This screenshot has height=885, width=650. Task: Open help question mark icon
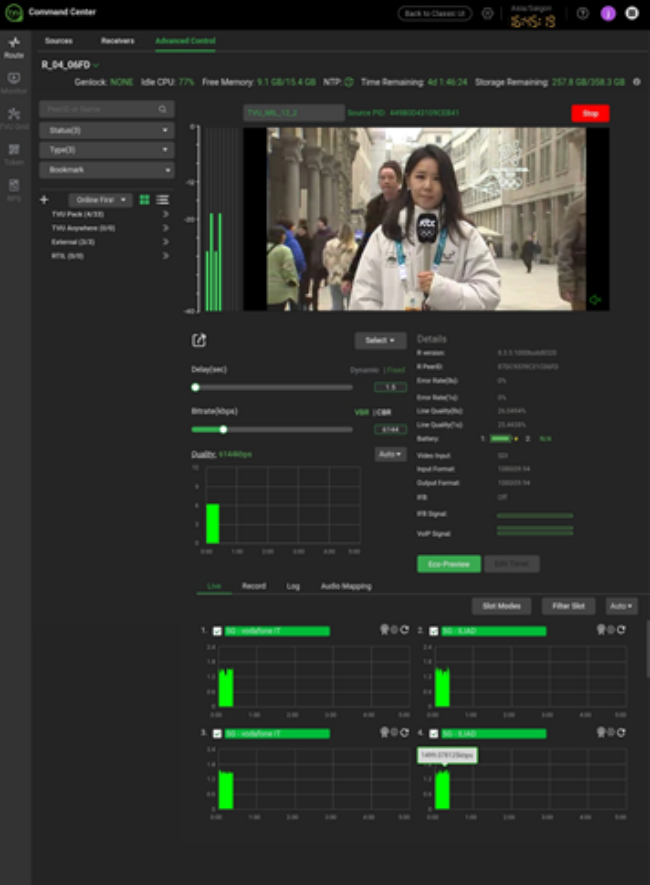point(583,14)
